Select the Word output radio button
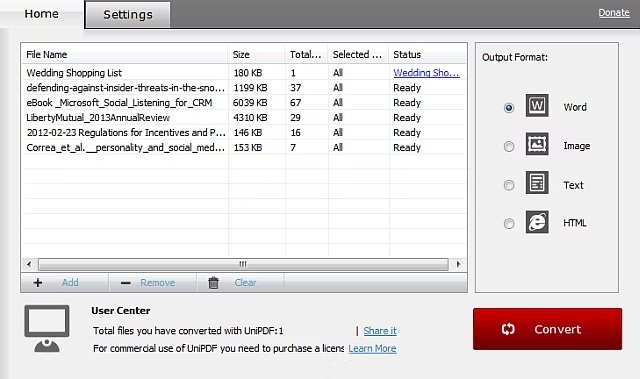 click(x=509, y=108)
